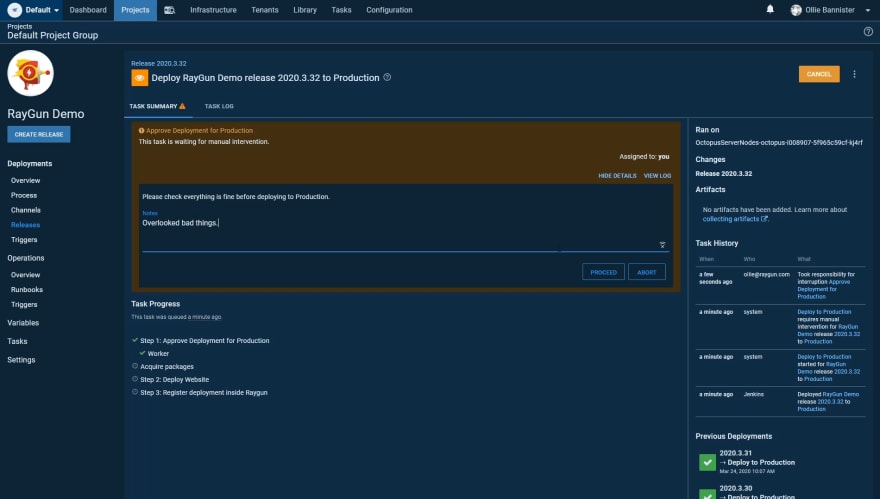Open the Channels sidebar link
This screenshot has height=499, width=880.
(26, 210)
